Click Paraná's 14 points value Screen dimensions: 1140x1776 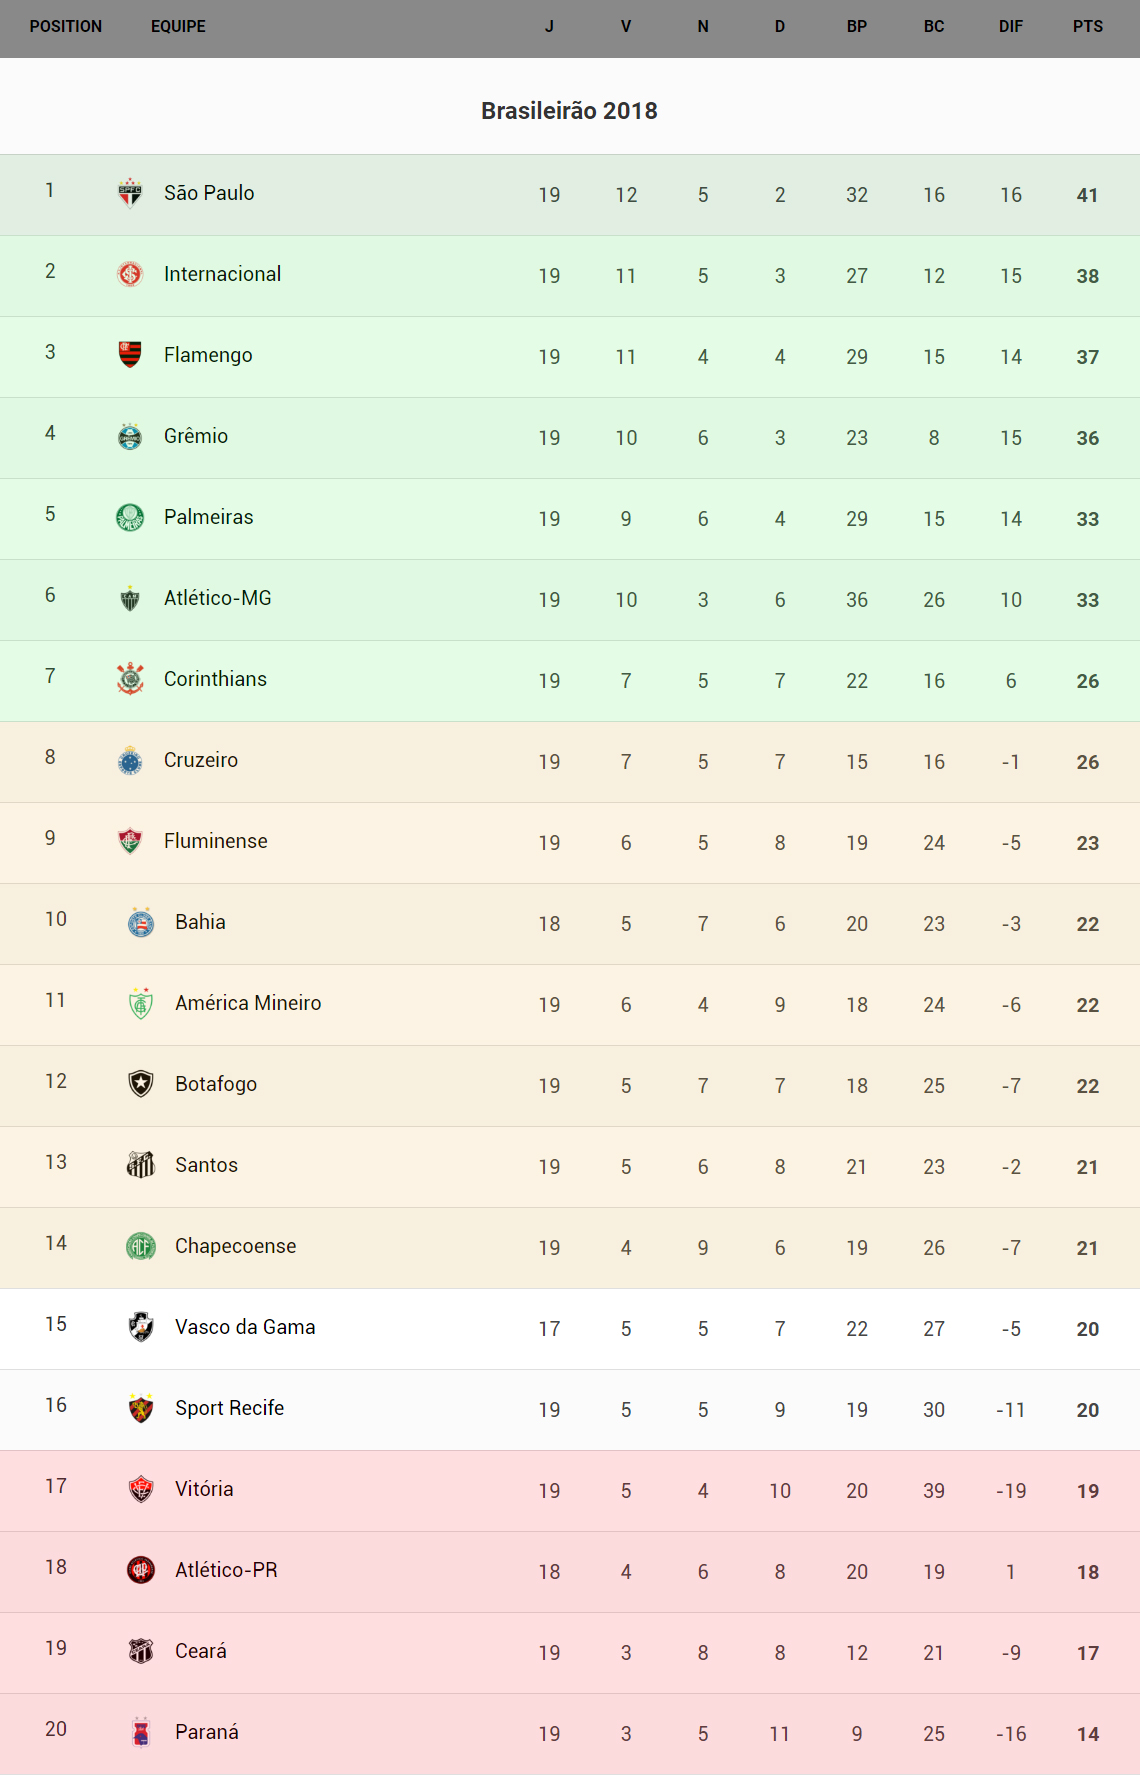click(1088, 1734)
